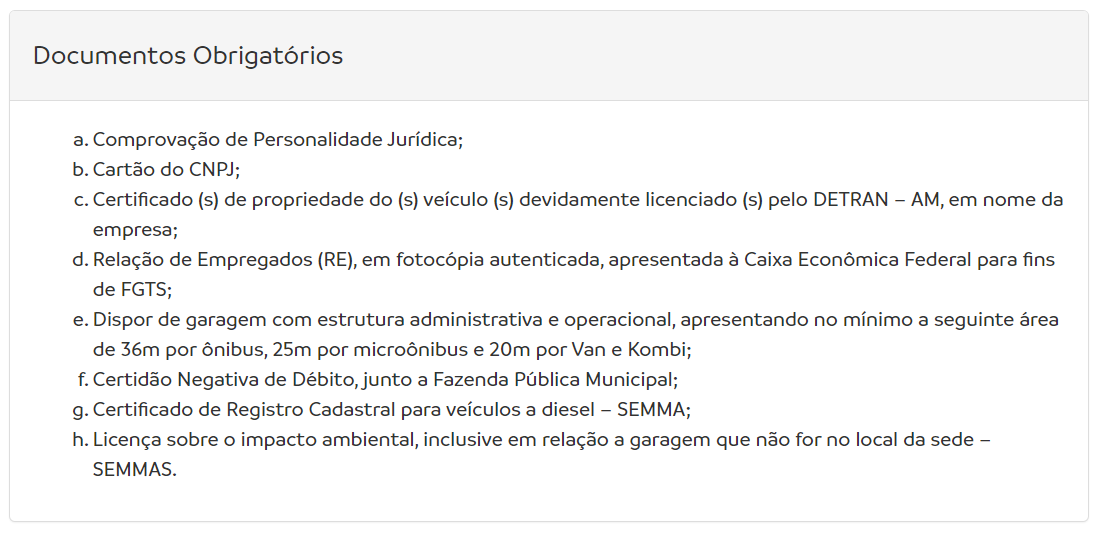Click the list marker letter 'h.'
Screen dimensions: 1104x540
[x=80, y=440]
